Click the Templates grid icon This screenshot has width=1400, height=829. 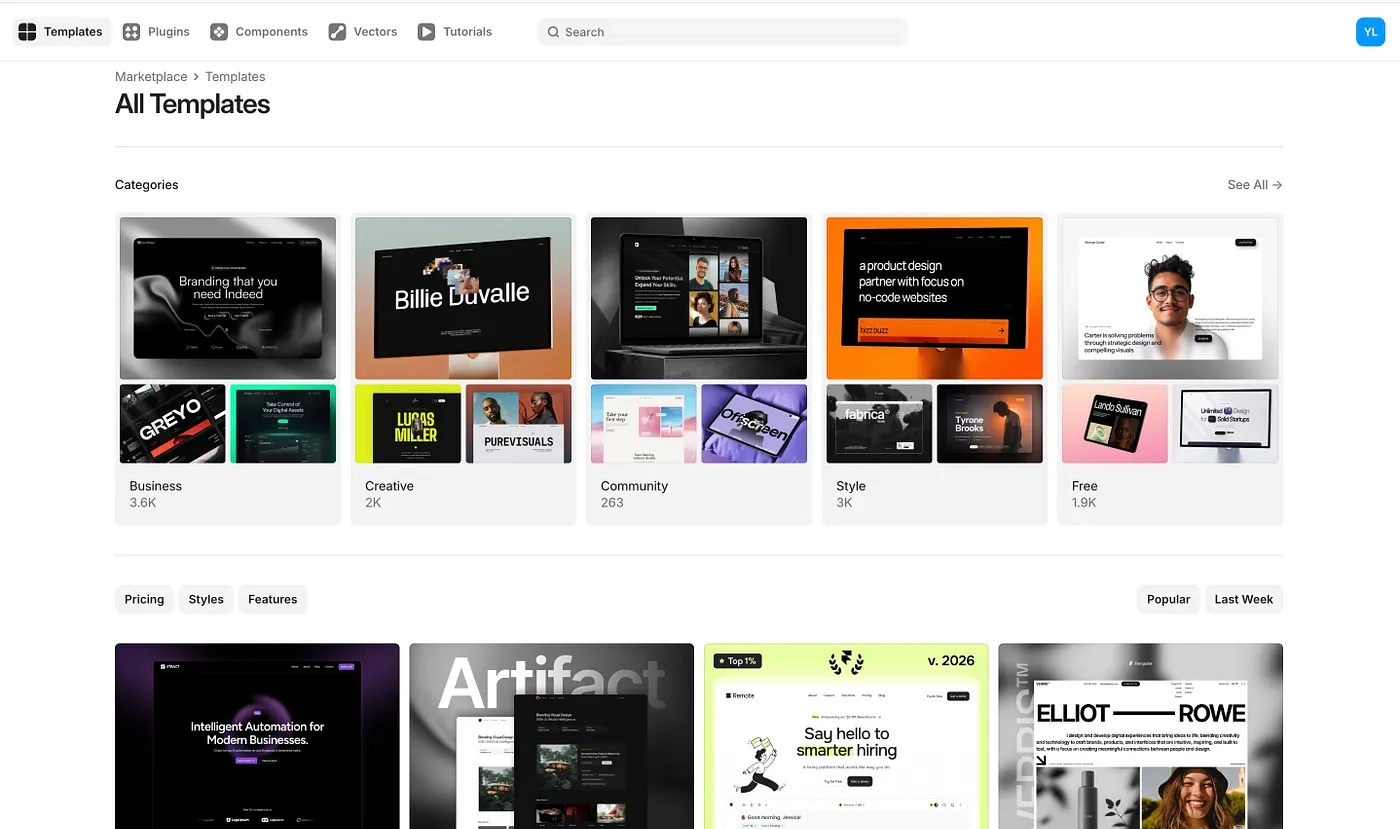tap(28, 32)
